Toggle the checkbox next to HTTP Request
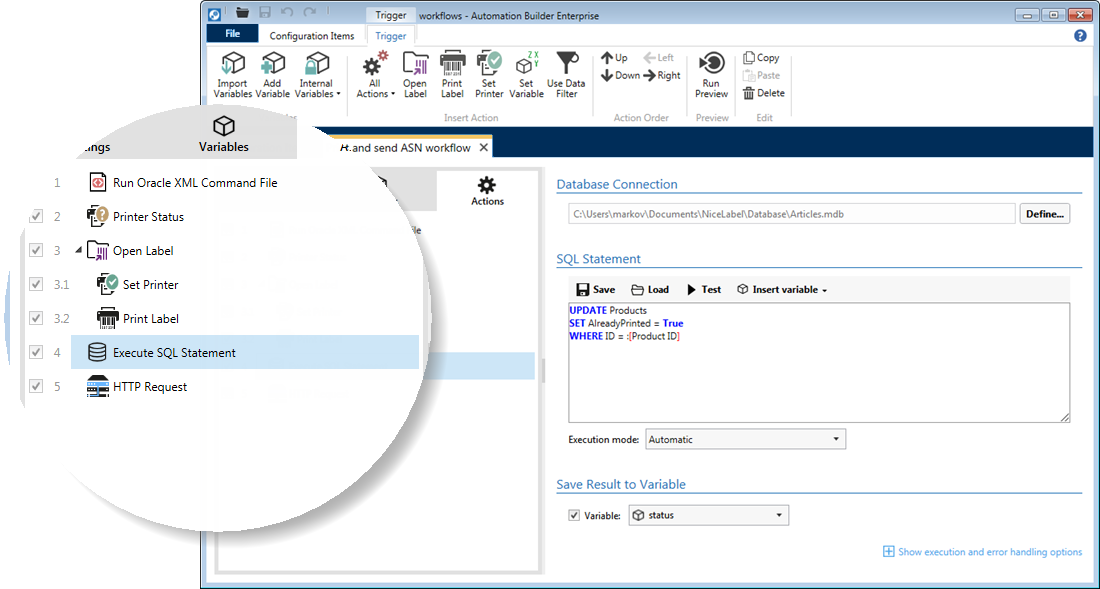This screenshot has height=589, width=1100. [36, 386]
